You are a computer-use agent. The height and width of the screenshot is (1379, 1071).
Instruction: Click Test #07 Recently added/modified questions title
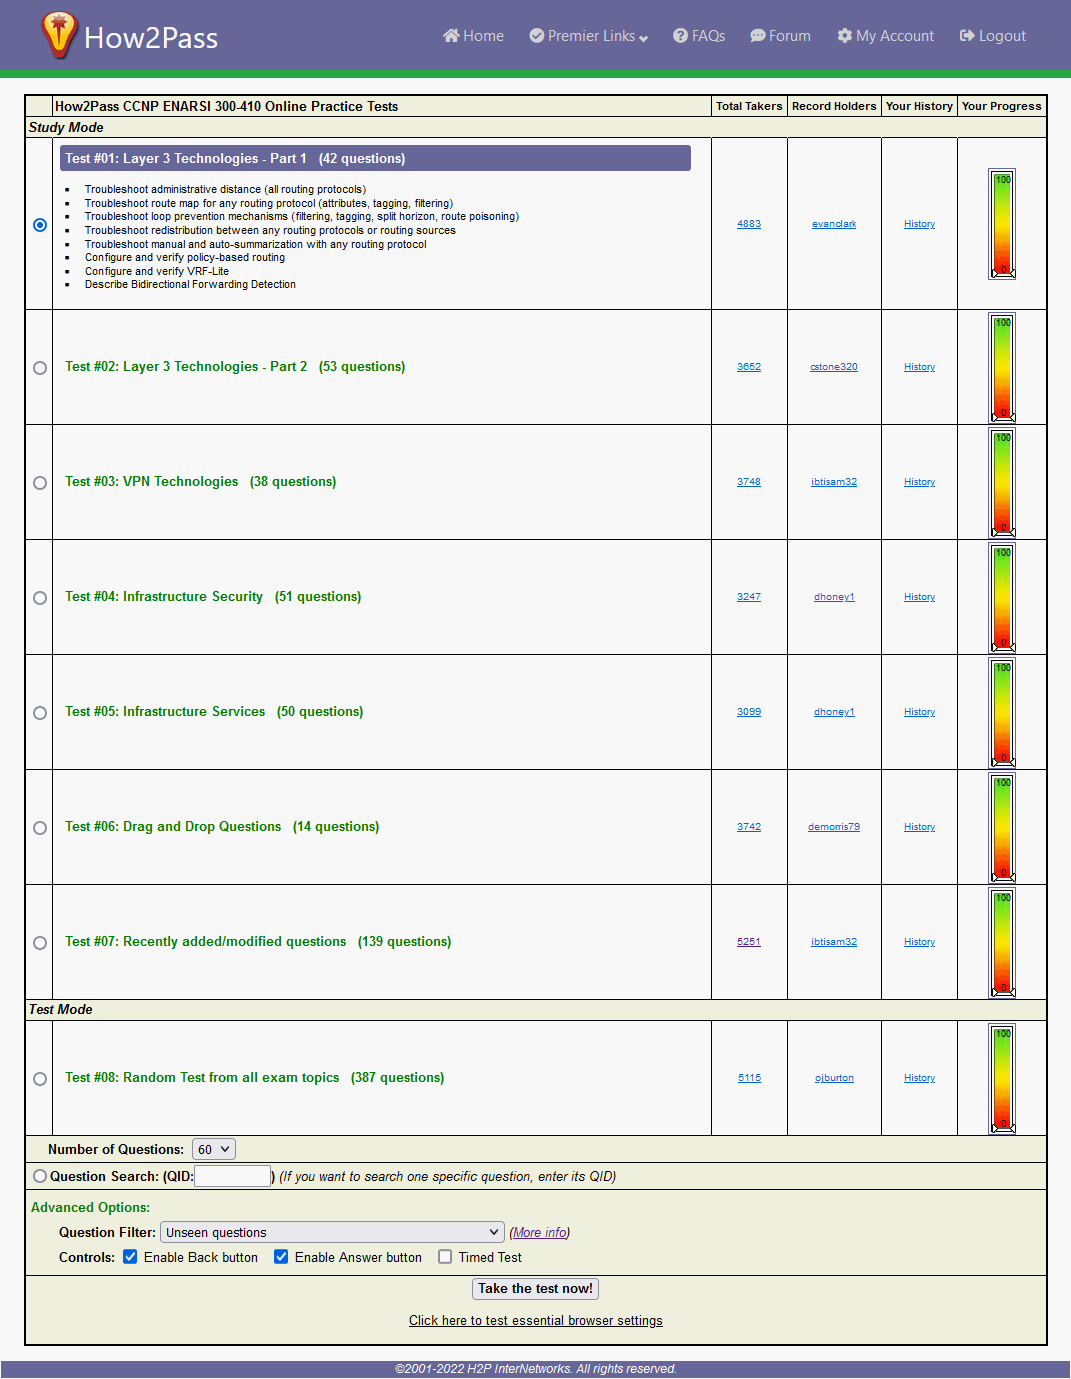tap(258, 942)
